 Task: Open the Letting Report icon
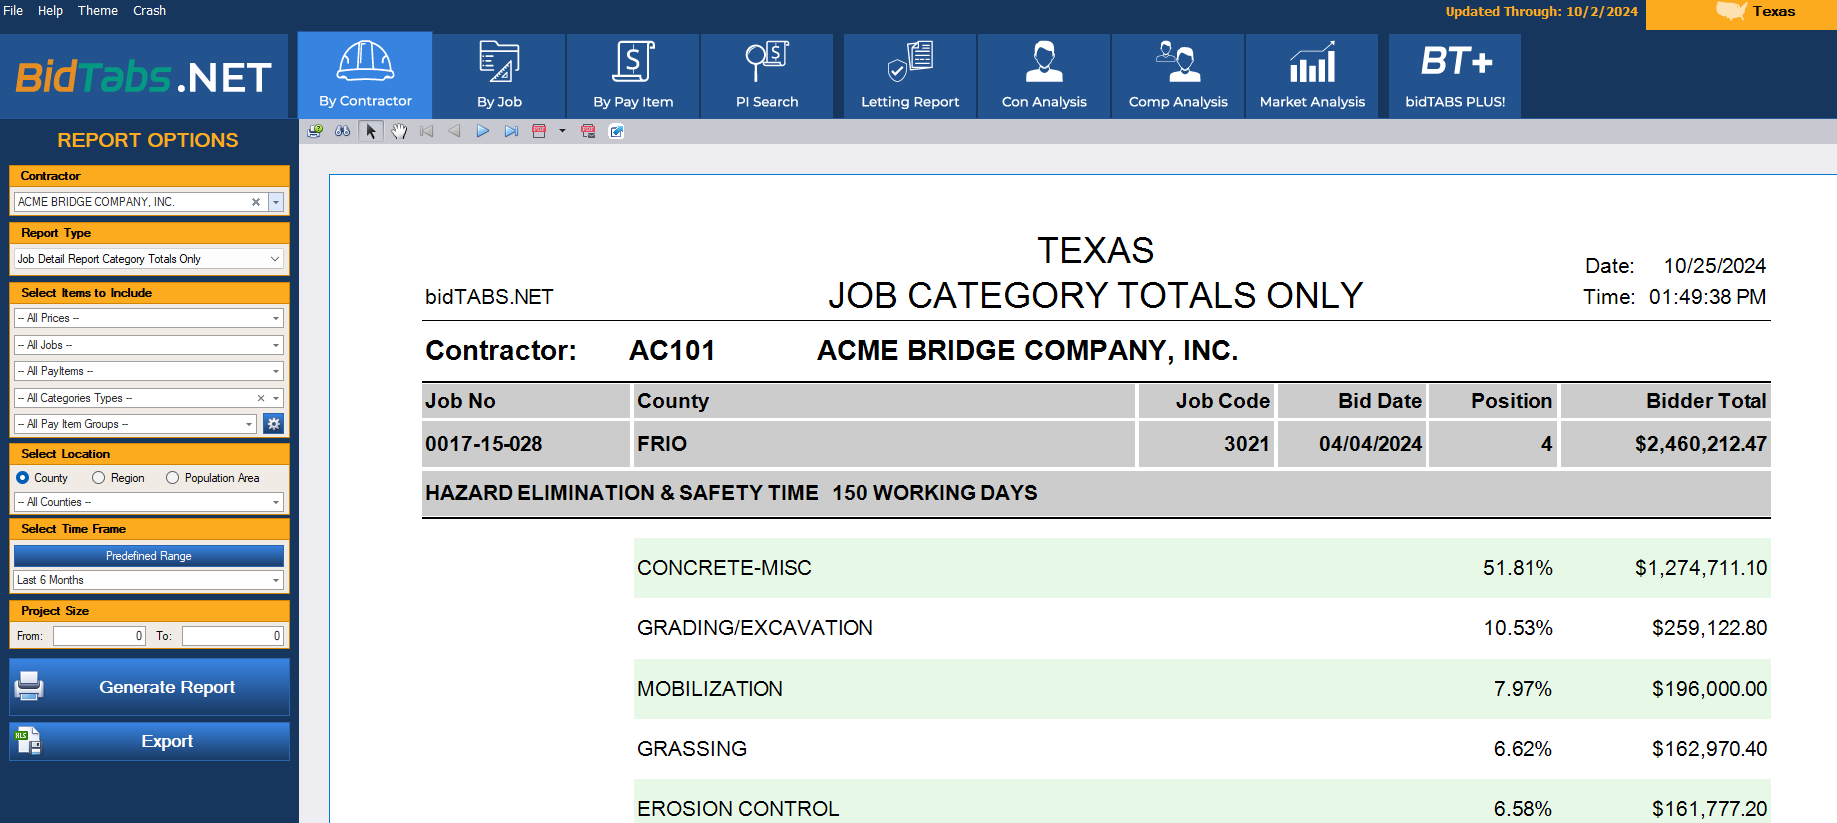910,76
